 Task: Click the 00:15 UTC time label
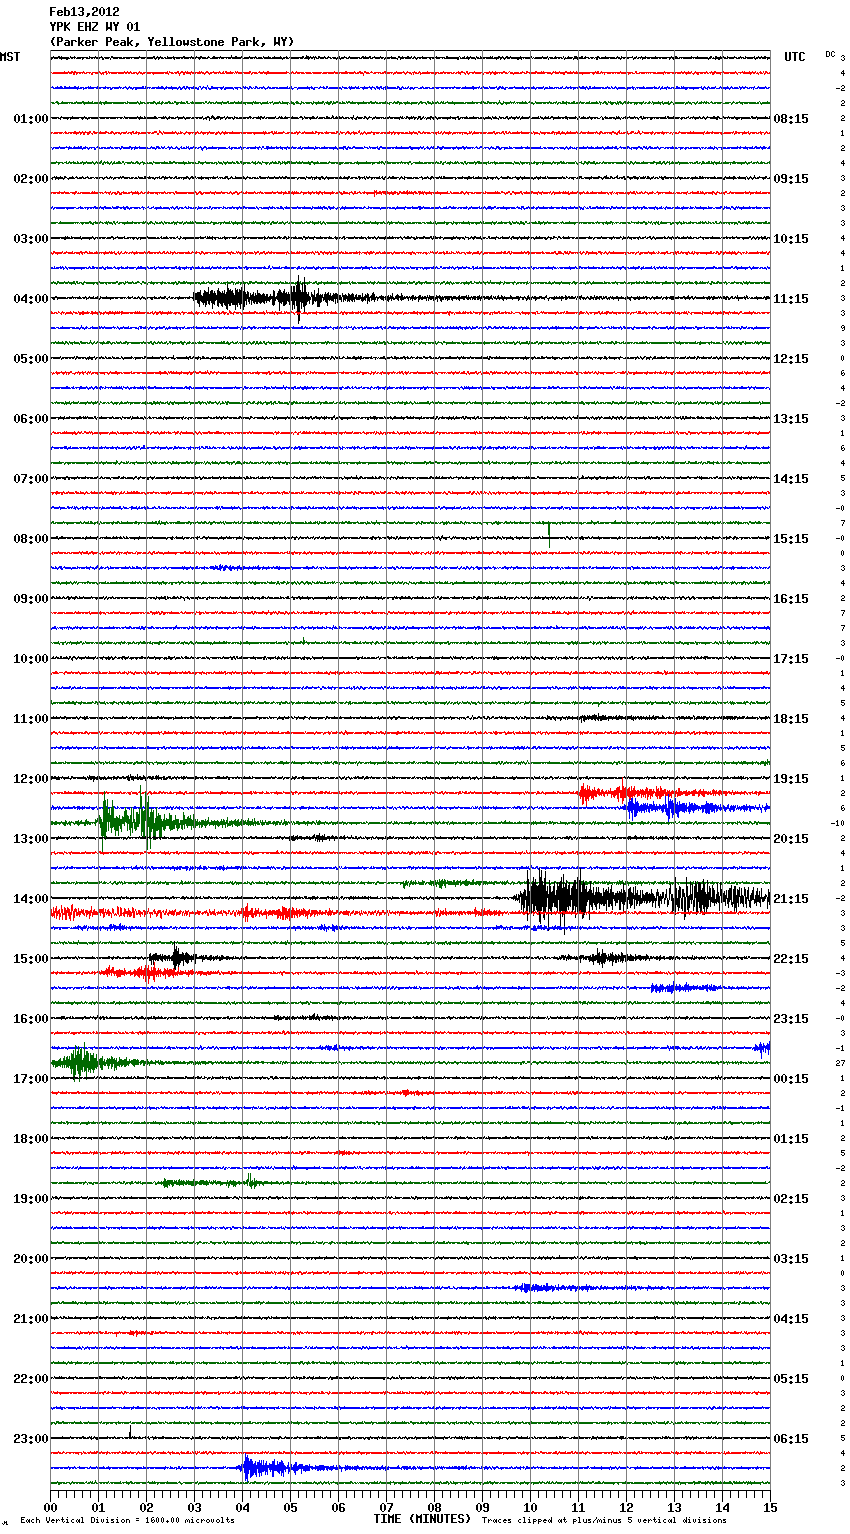[x=791, y=1079]
